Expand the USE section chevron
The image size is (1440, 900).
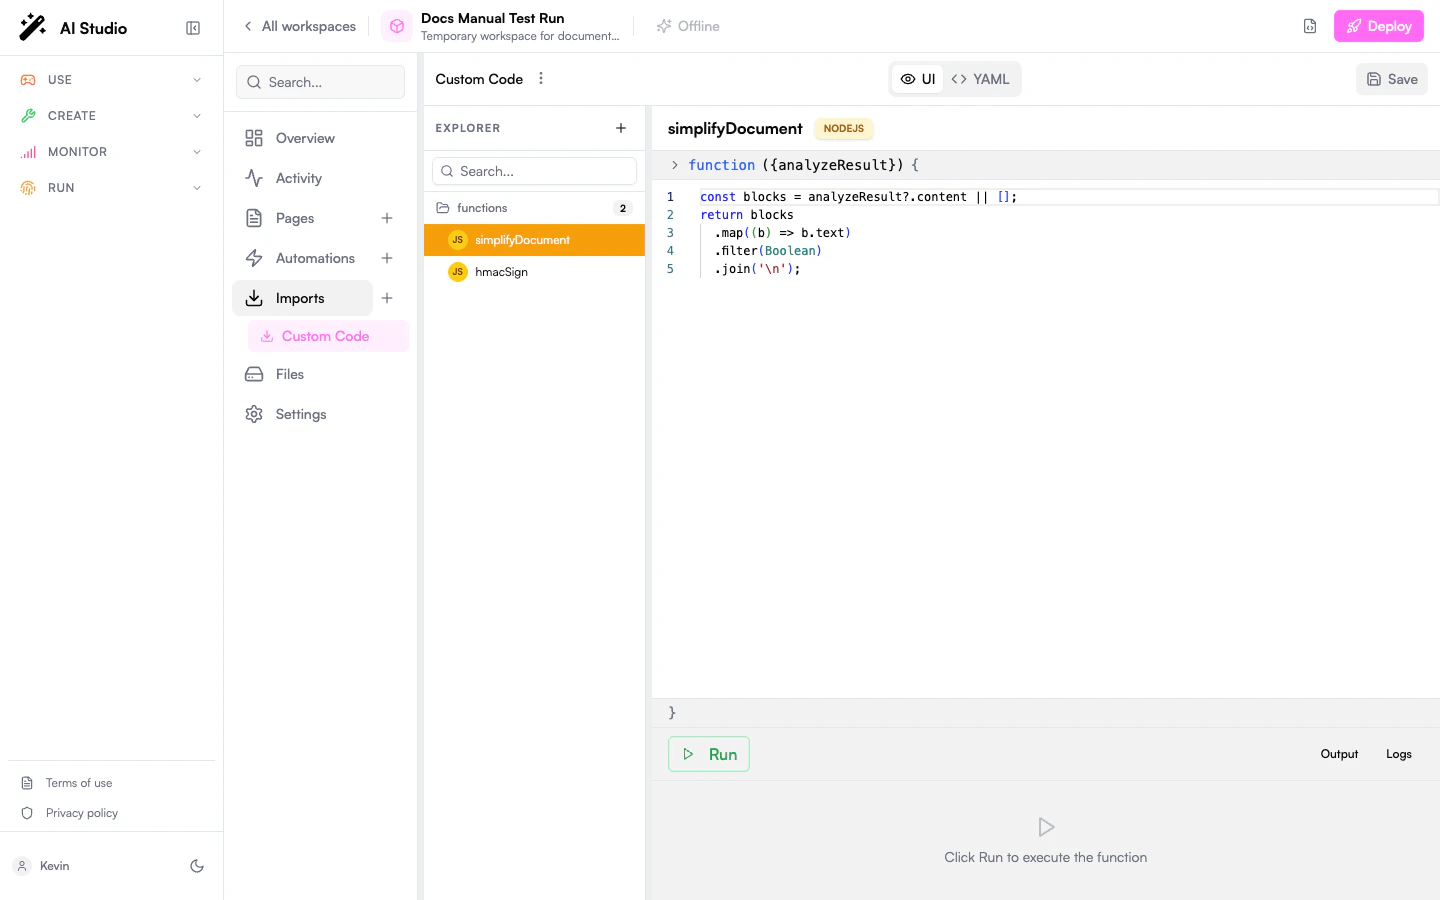(197, 80)
